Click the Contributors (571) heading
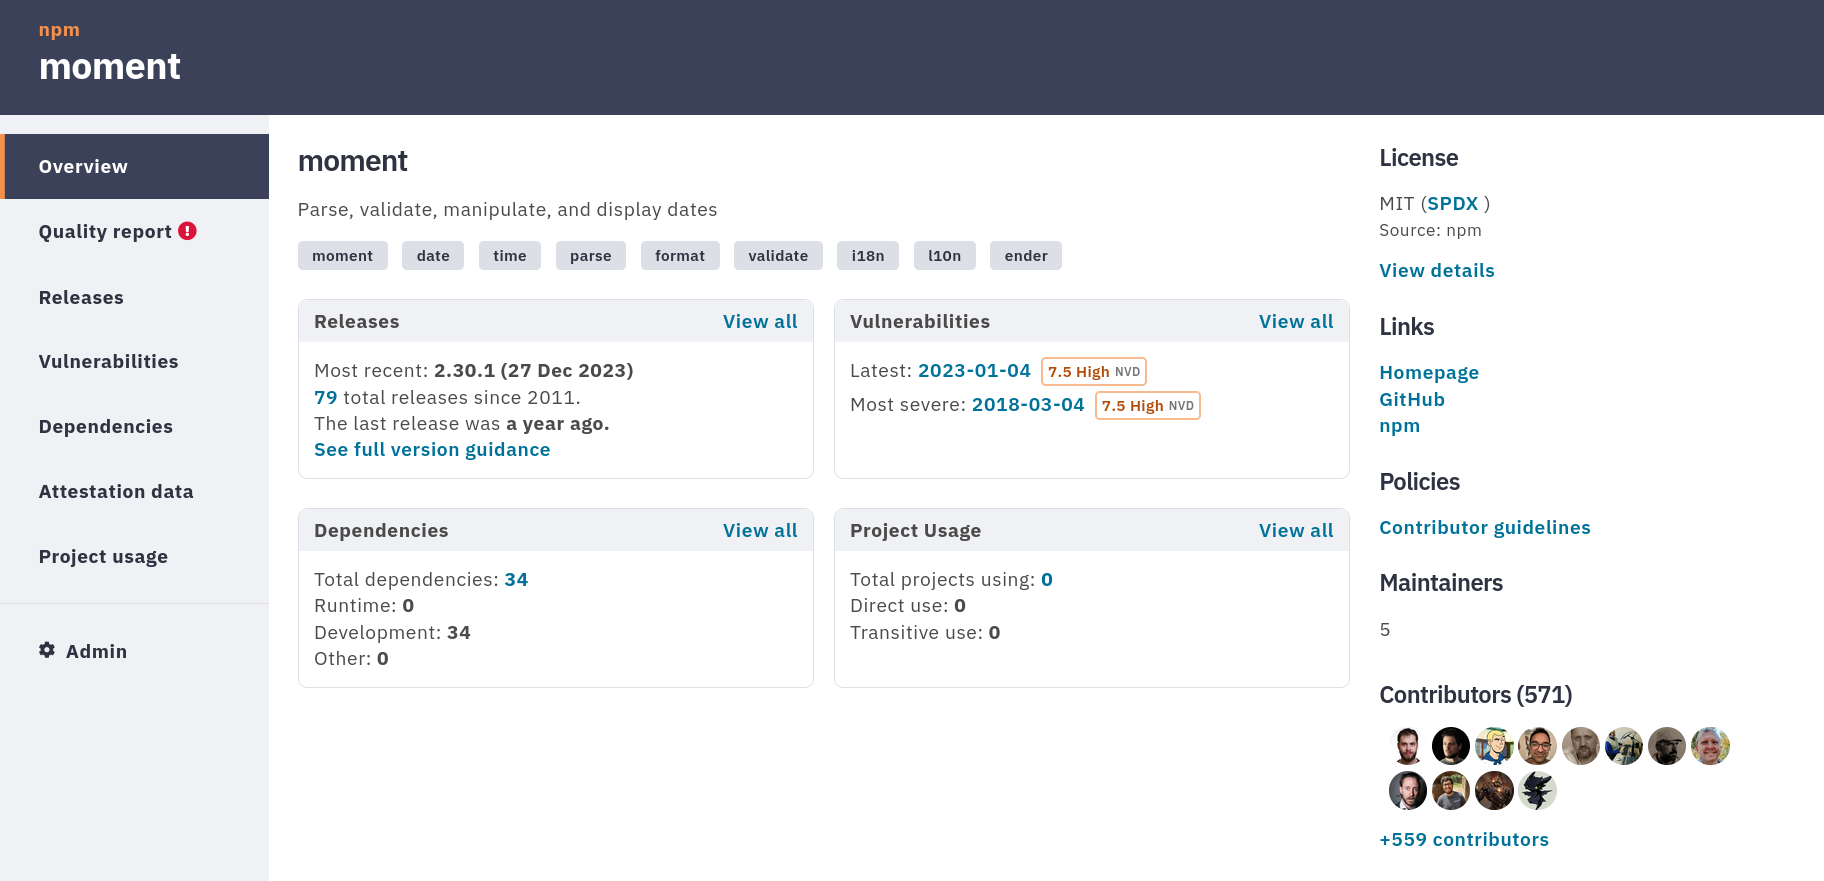Screen dimensions: 1824x881 (x=1476, y=695)
